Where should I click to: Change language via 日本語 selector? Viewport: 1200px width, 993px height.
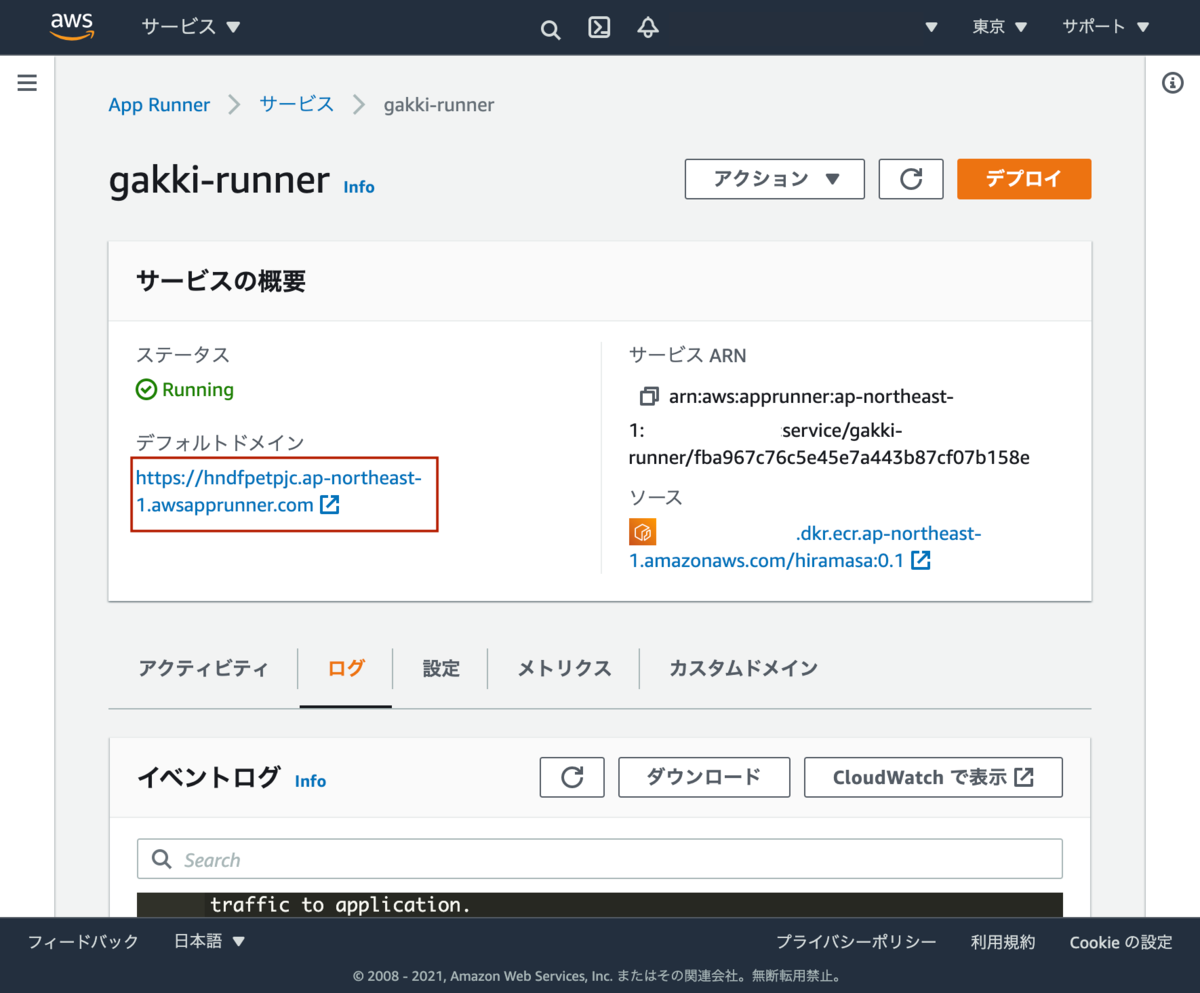point(210,941)
